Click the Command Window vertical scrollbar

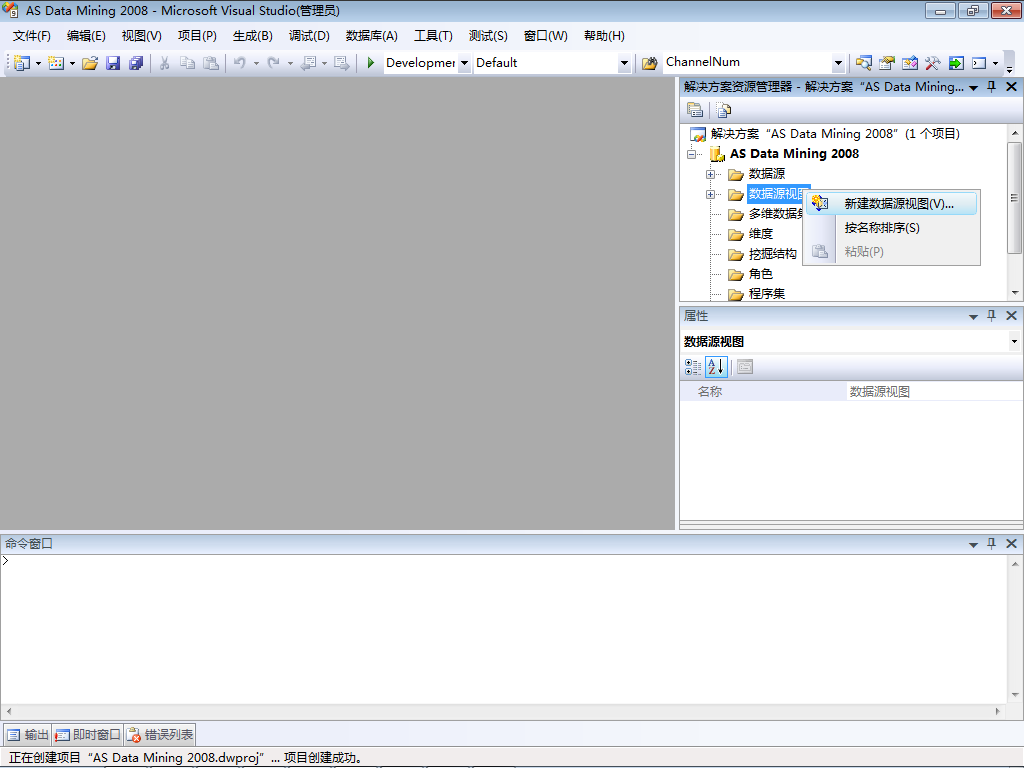coord(1014,629)
